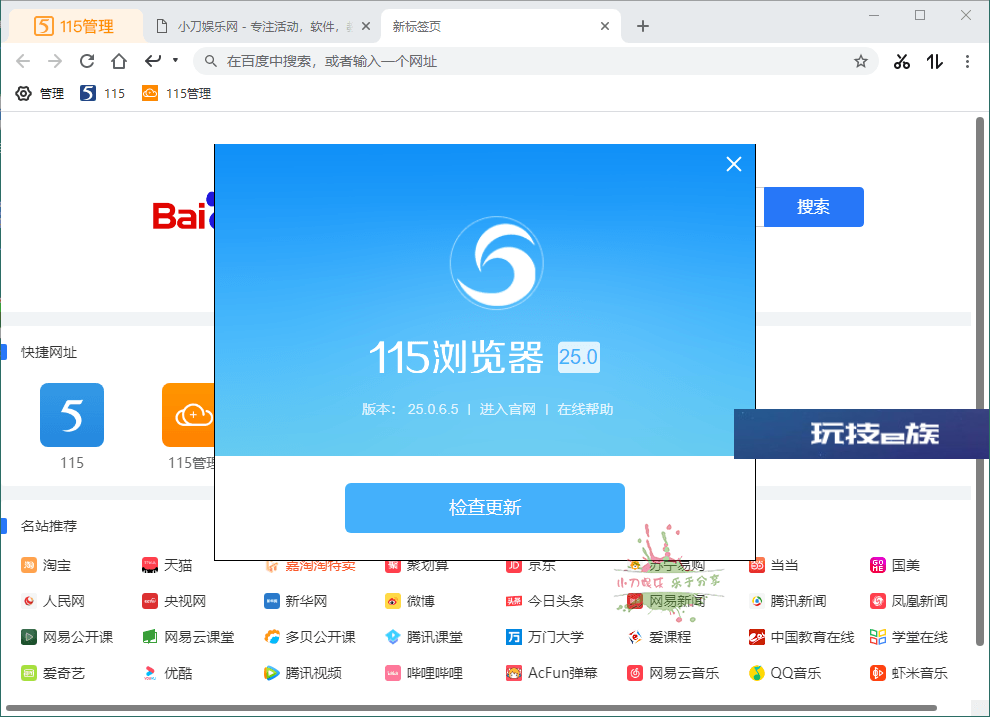Viewport: 990px width, 717px height.
Task: Open the 腾讯视频 site link
Action: (302, 673)
